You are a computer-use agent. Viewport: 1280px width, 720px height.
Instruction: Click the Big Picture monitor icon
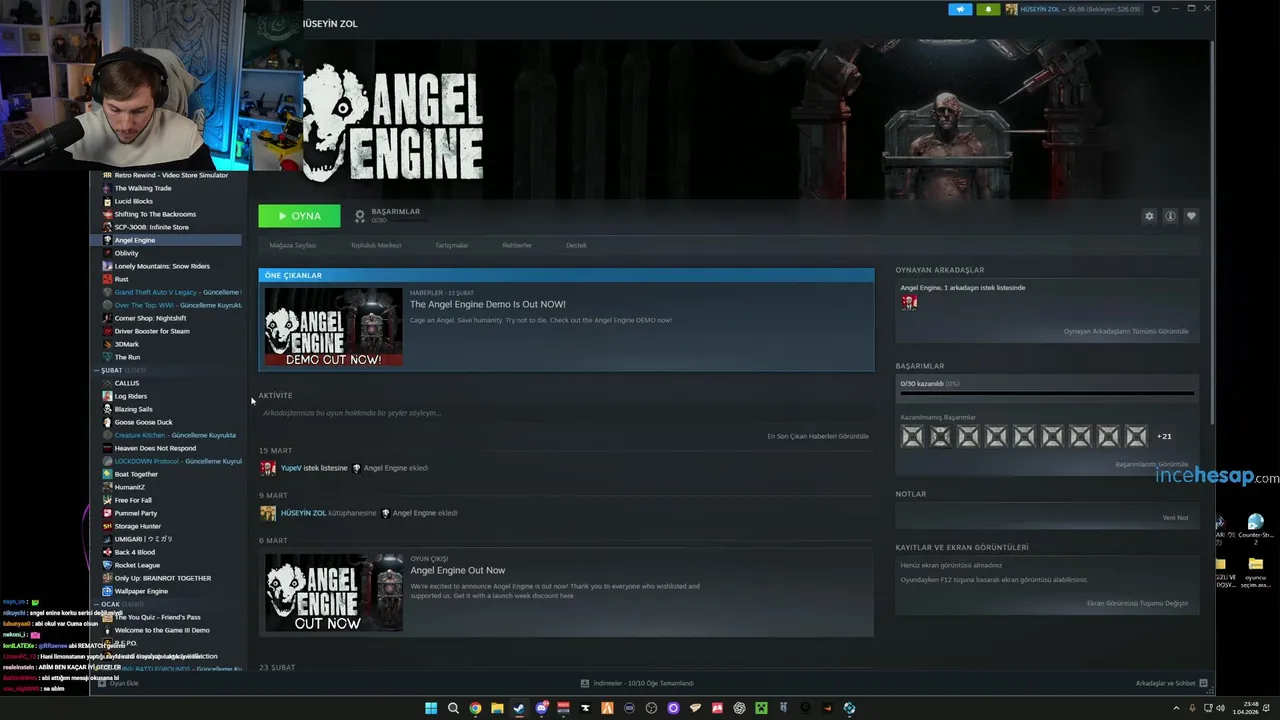pos(1156,9)
